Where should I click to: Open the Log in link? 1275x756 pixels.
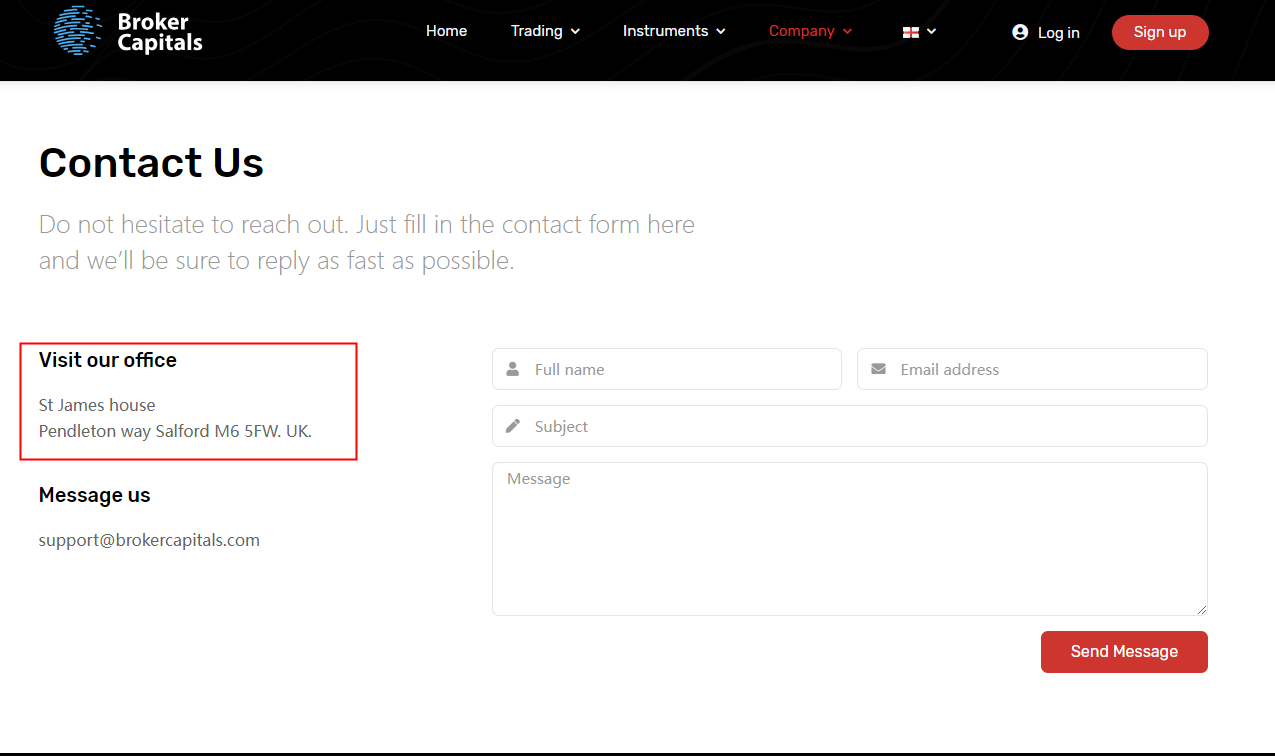[x=1058, y=33]
